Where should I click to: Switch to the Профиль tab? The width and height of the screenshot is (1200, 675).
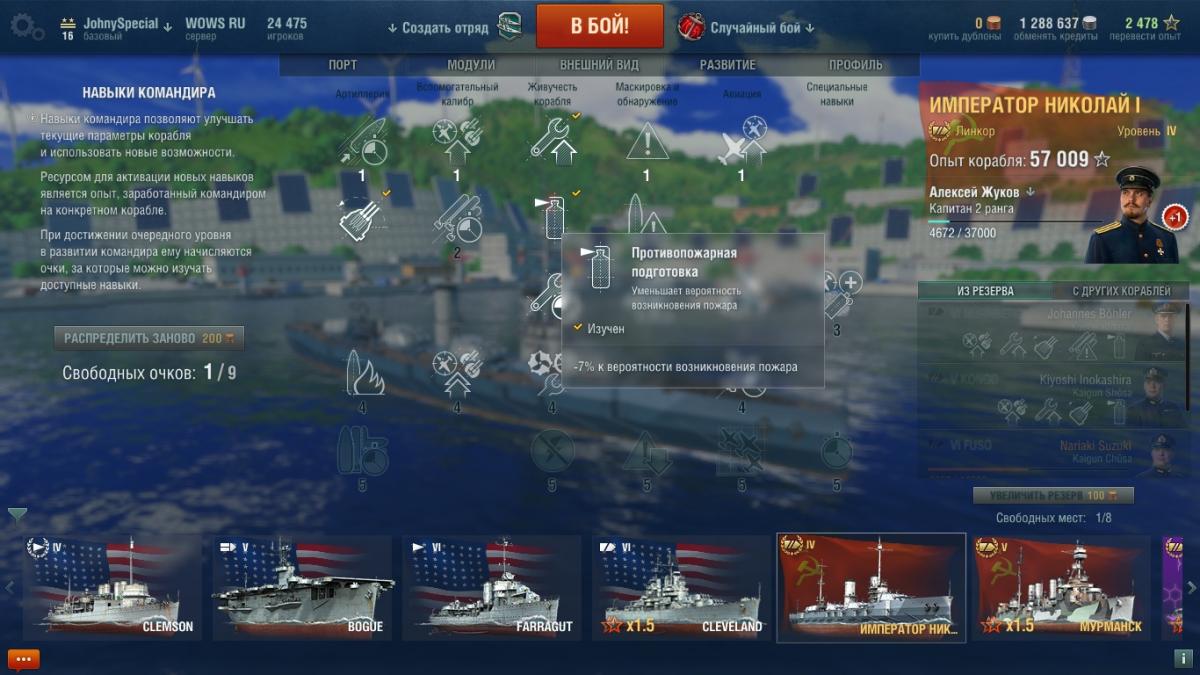856,65
